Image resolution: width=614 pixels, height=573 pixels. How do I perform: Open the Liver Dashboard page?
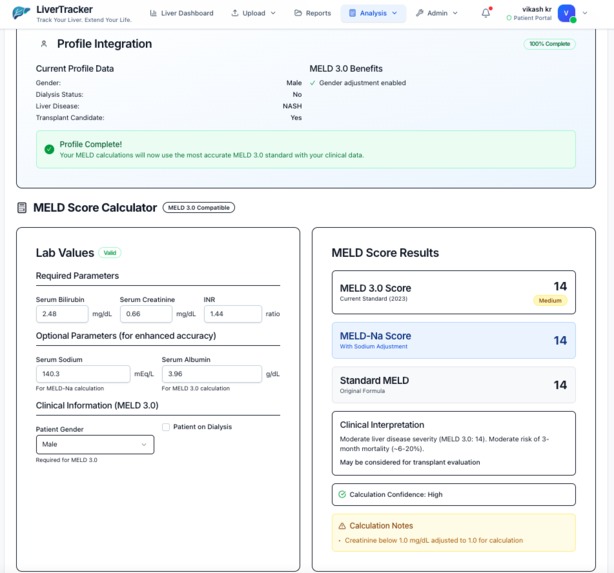click(182, 13)
